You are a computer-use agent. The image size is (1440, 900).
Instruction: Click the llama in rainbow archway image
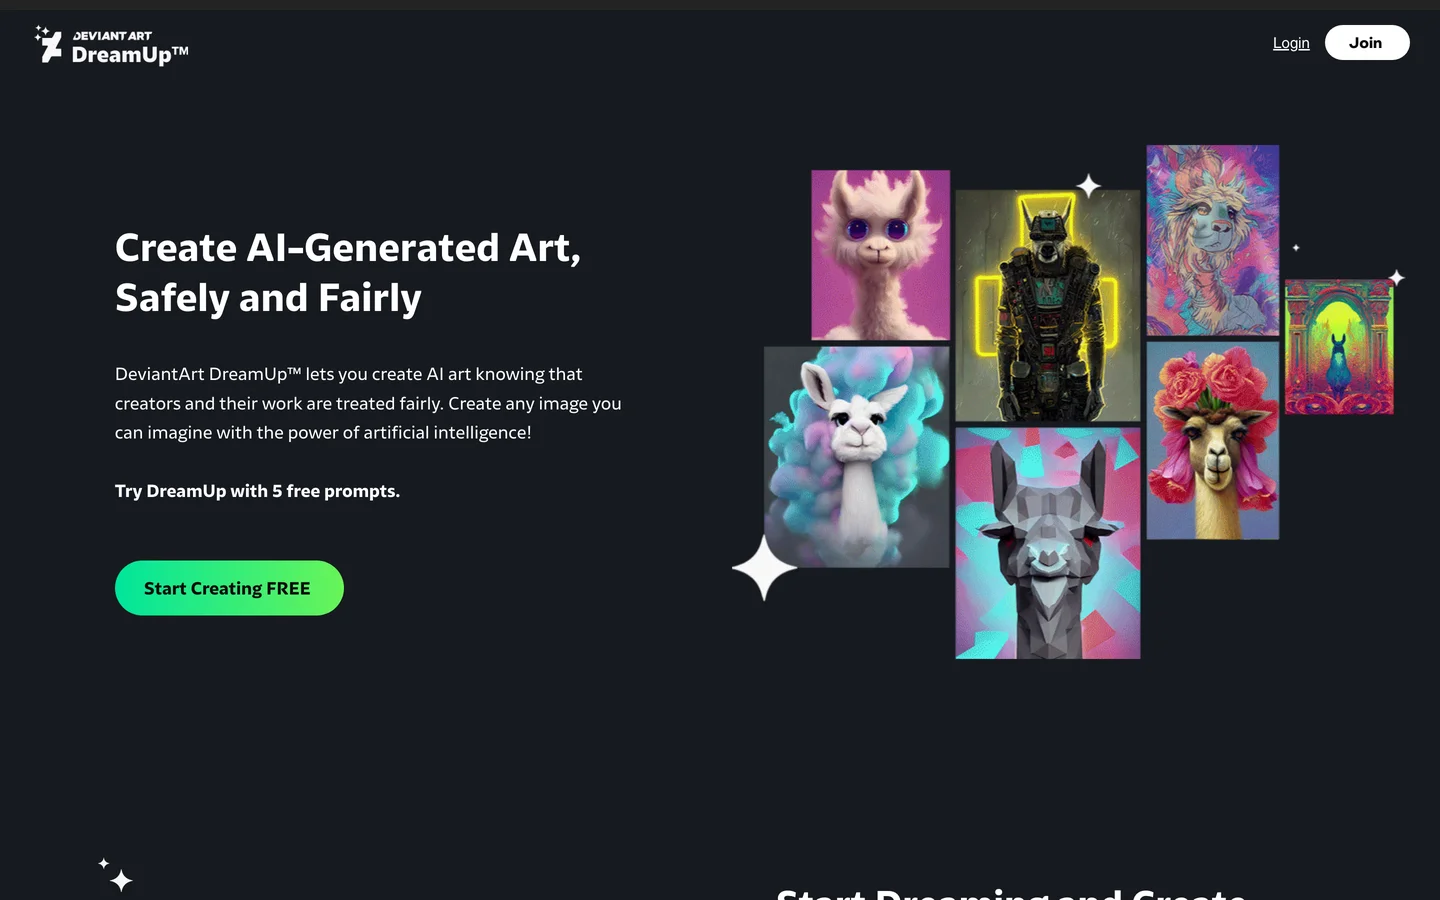(x=1338, y=347)
